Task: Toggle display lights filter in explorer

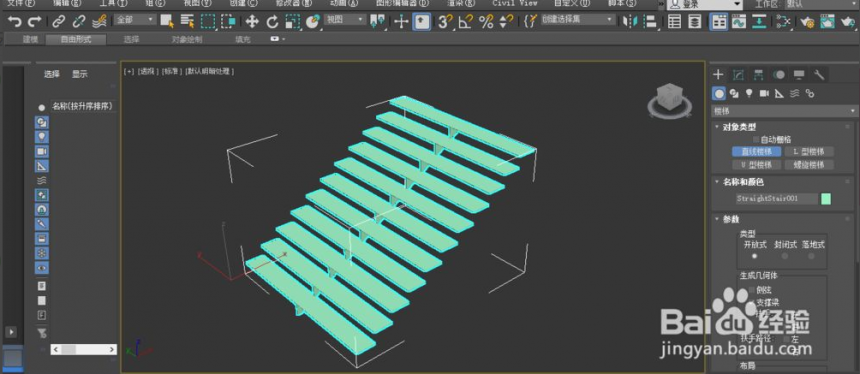Action: [42, 136]
